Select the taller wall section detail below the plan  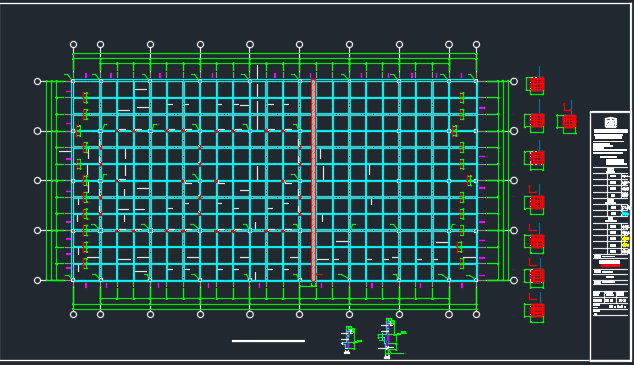click(390, 338)
